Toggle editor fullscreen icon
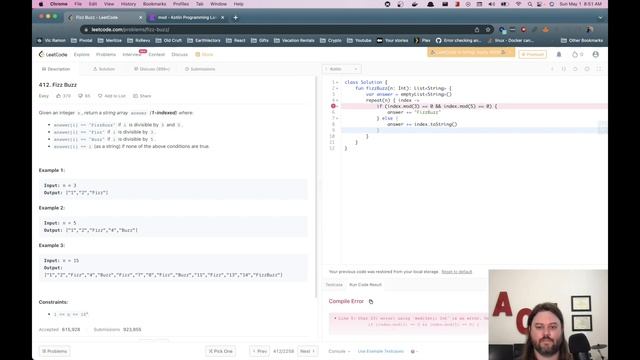 point(599,69)
